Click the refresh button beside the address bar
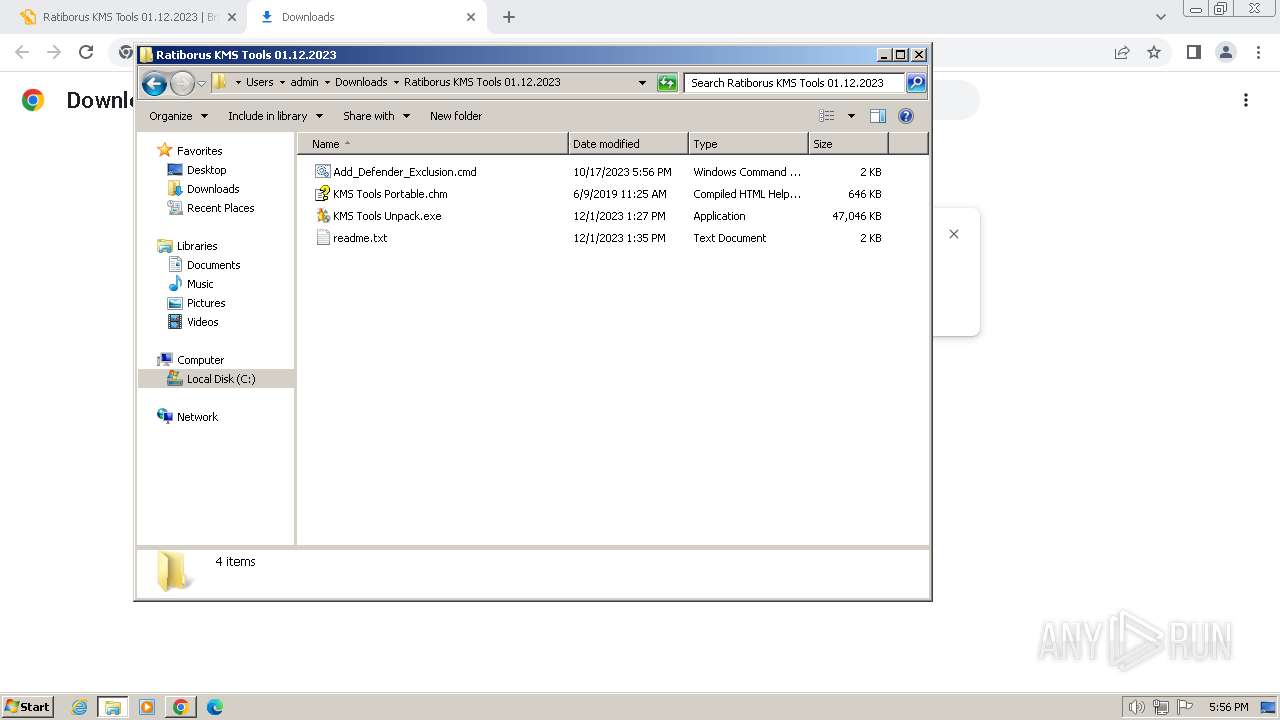Screen dimensions: 1280x720 tap(667, 83)
